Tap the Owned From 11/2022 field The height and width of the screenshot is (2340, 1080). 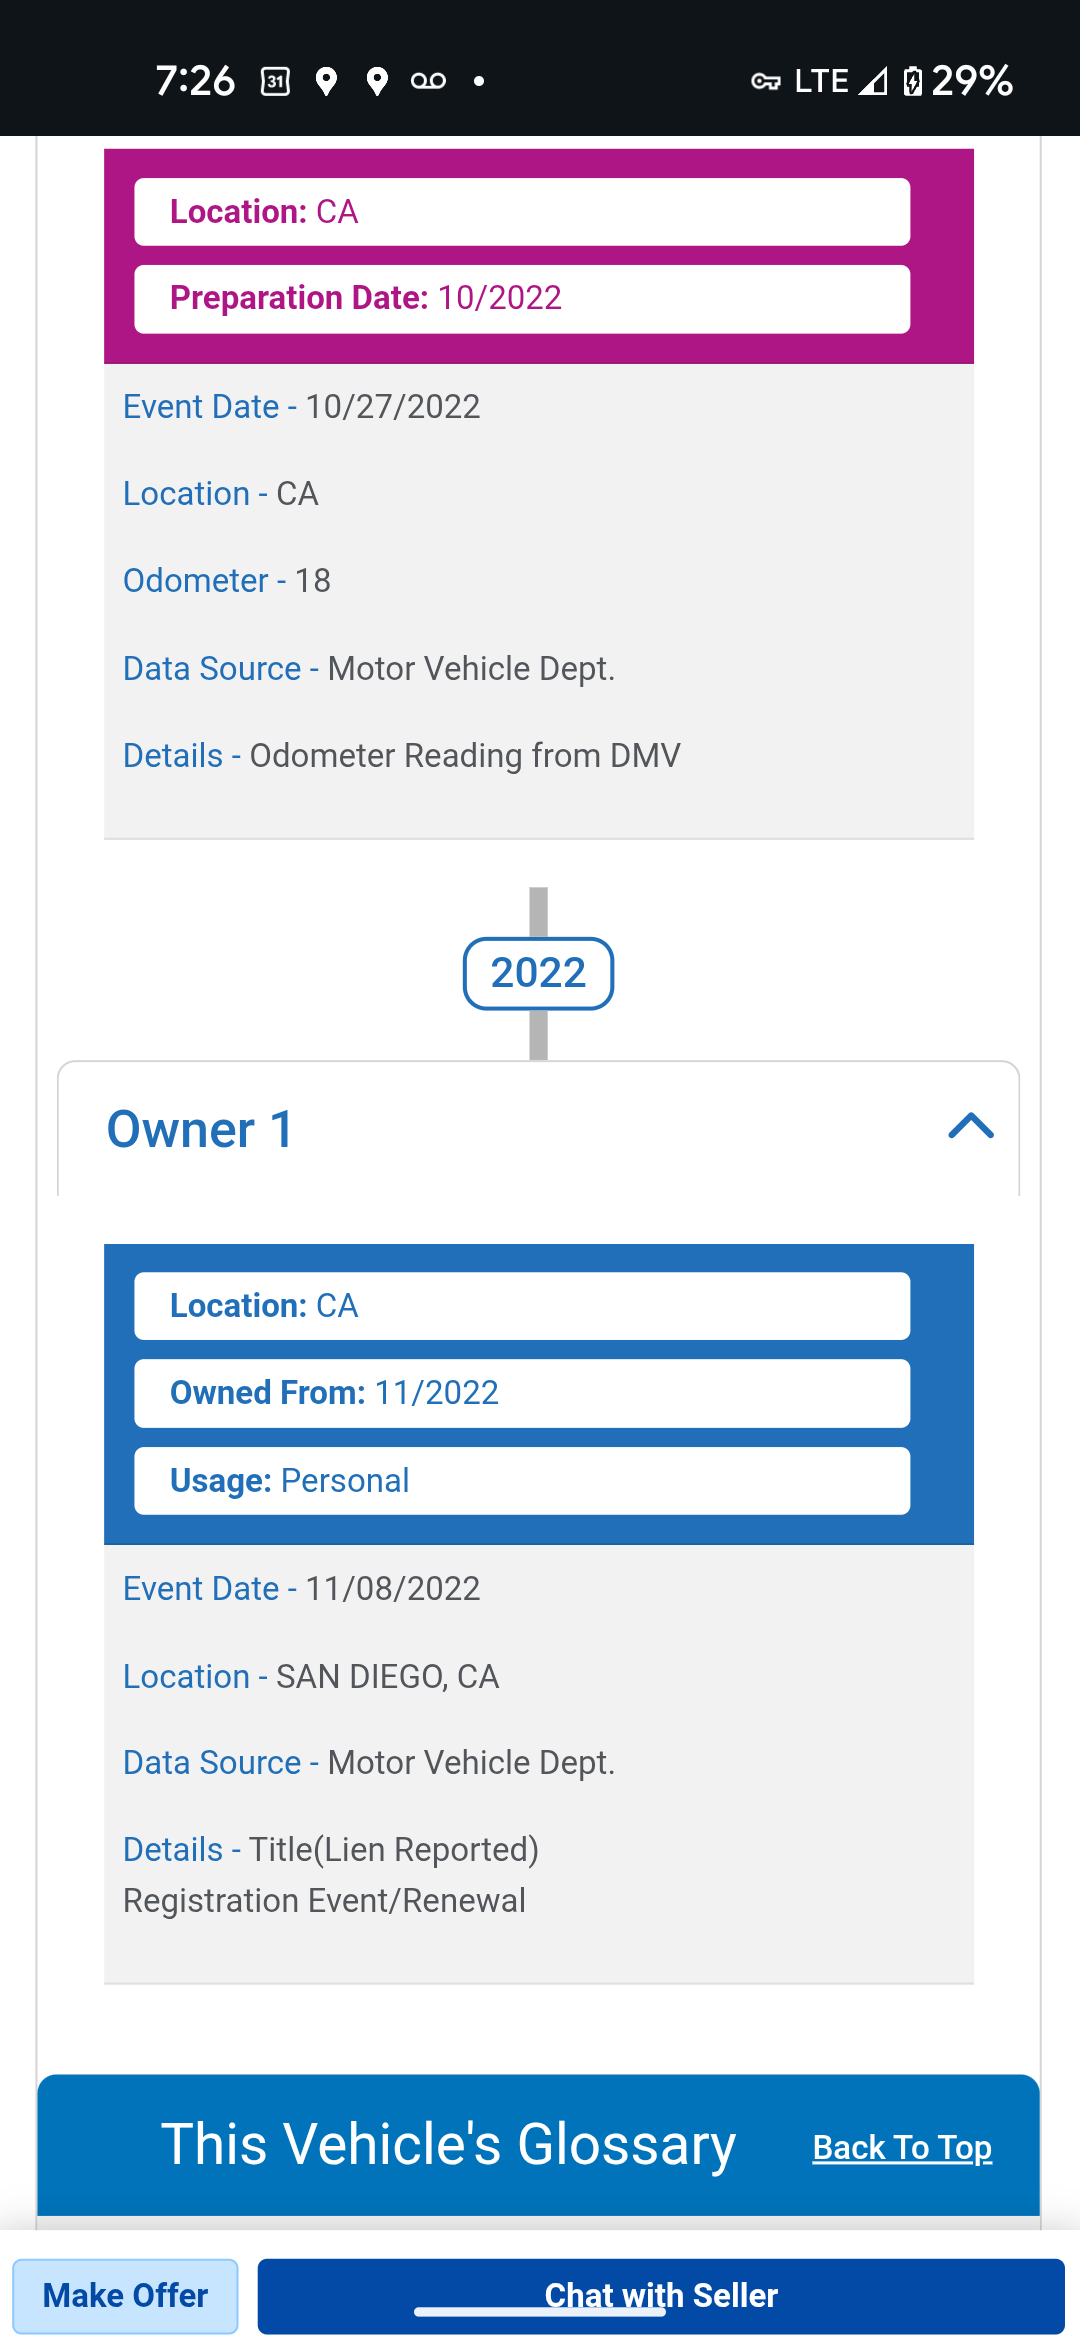coord(522,1393)
